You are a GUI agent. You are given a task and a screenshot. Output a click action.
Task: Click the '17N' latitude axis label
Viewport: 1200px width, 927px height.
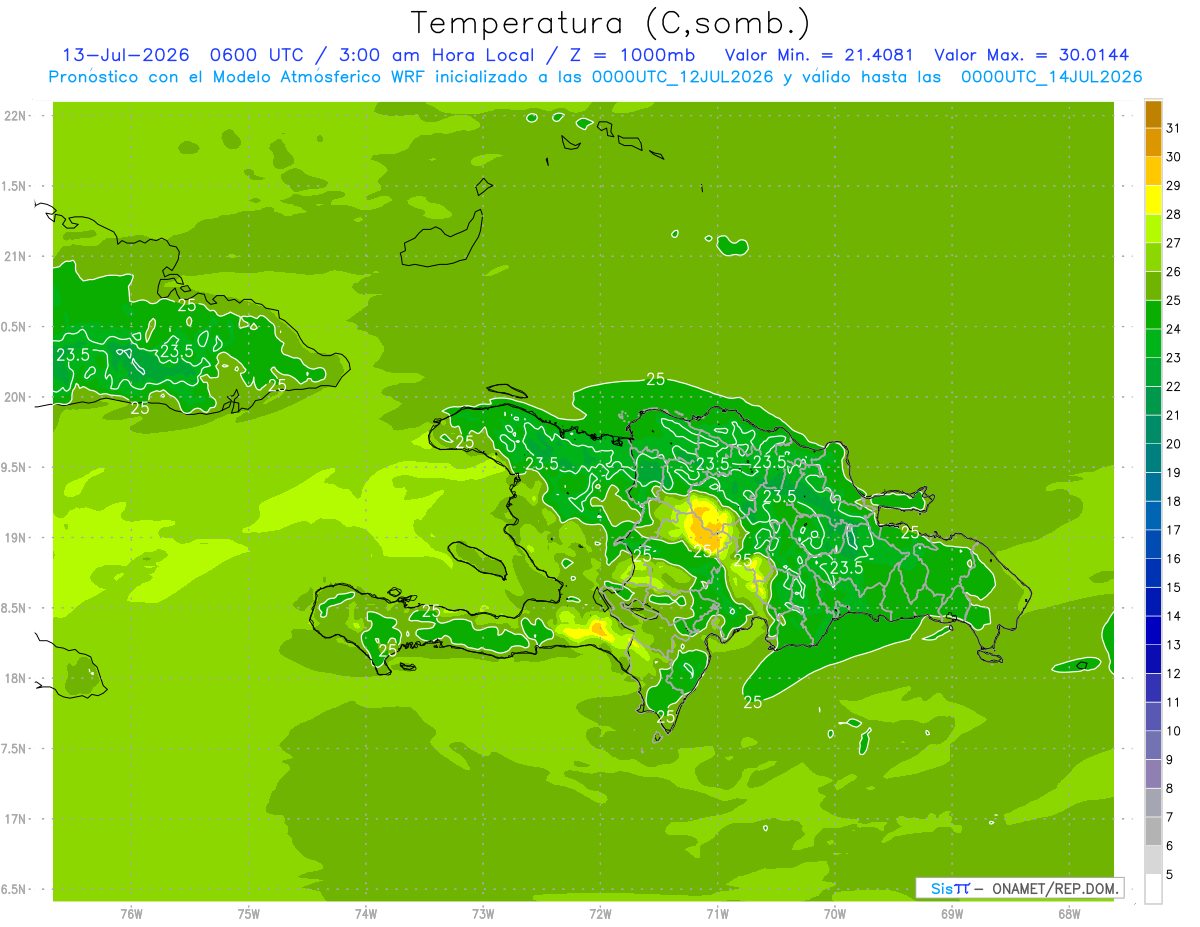pyautogui.click(x=16, y=819)
